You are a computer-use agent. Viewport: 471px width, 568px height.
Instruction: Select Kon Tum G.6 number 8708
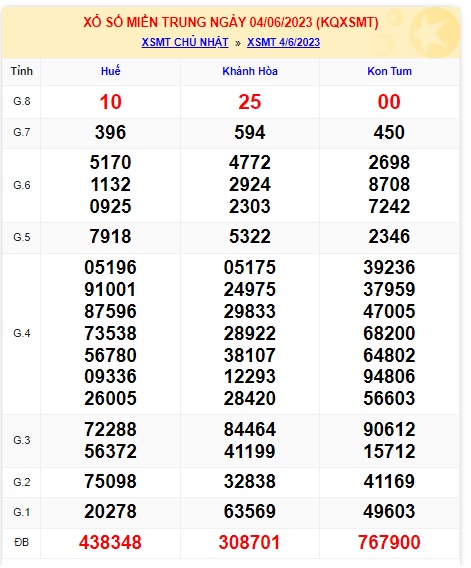389,184
